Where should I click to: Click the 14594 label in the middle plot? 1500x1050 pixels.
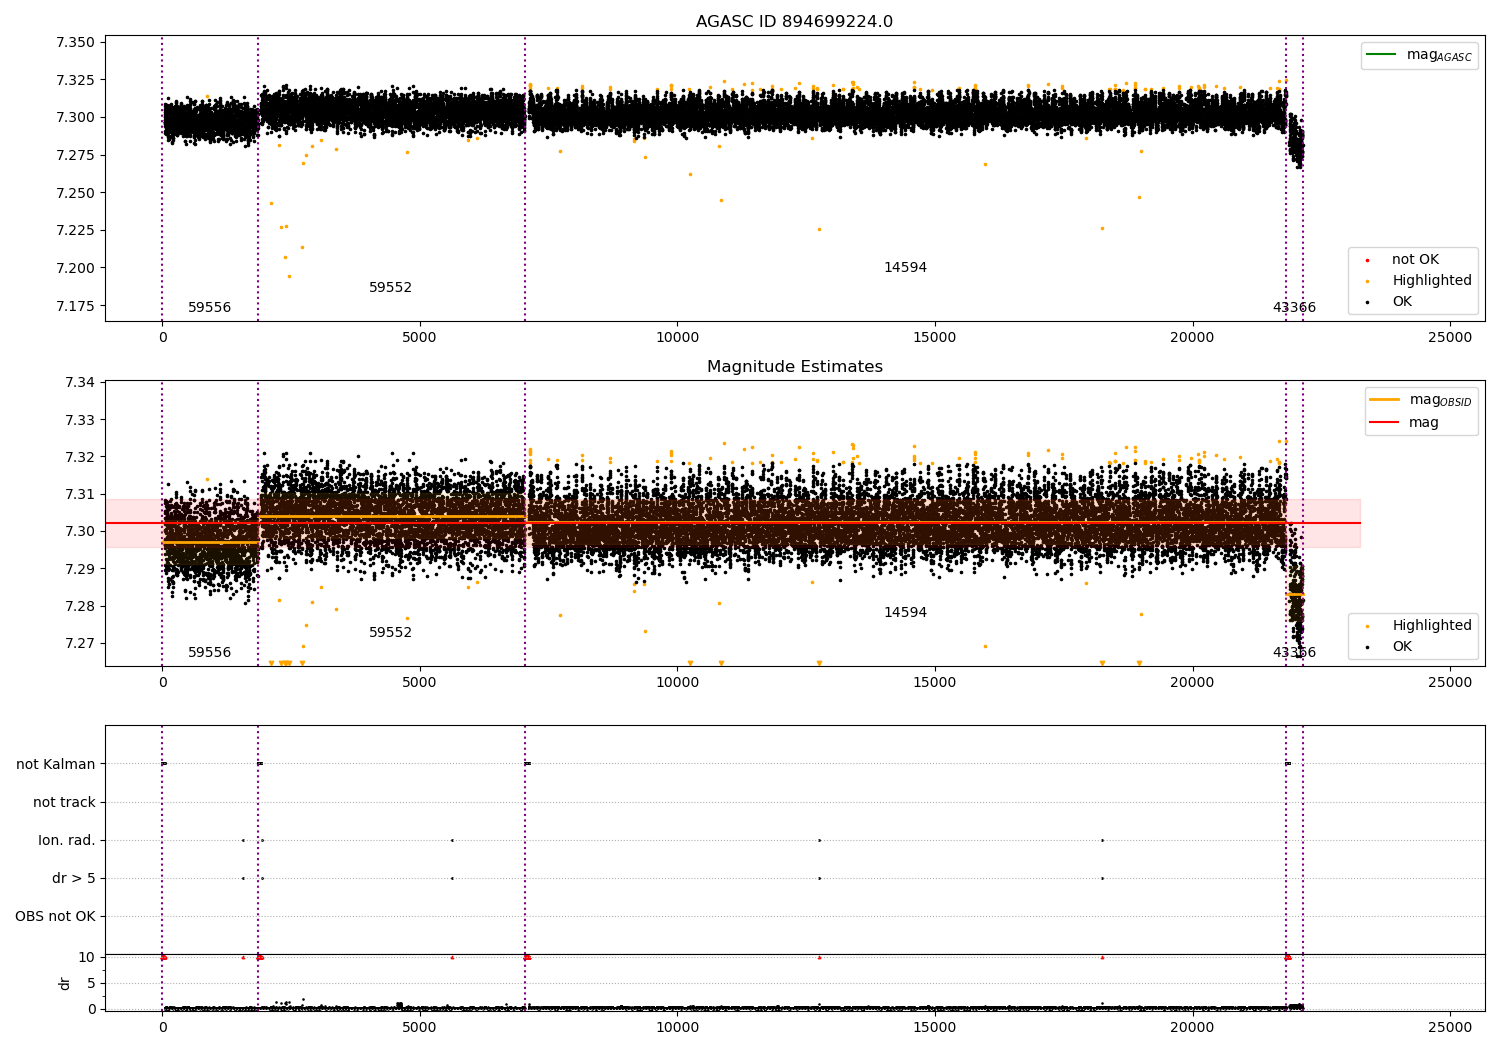[905, 613]
